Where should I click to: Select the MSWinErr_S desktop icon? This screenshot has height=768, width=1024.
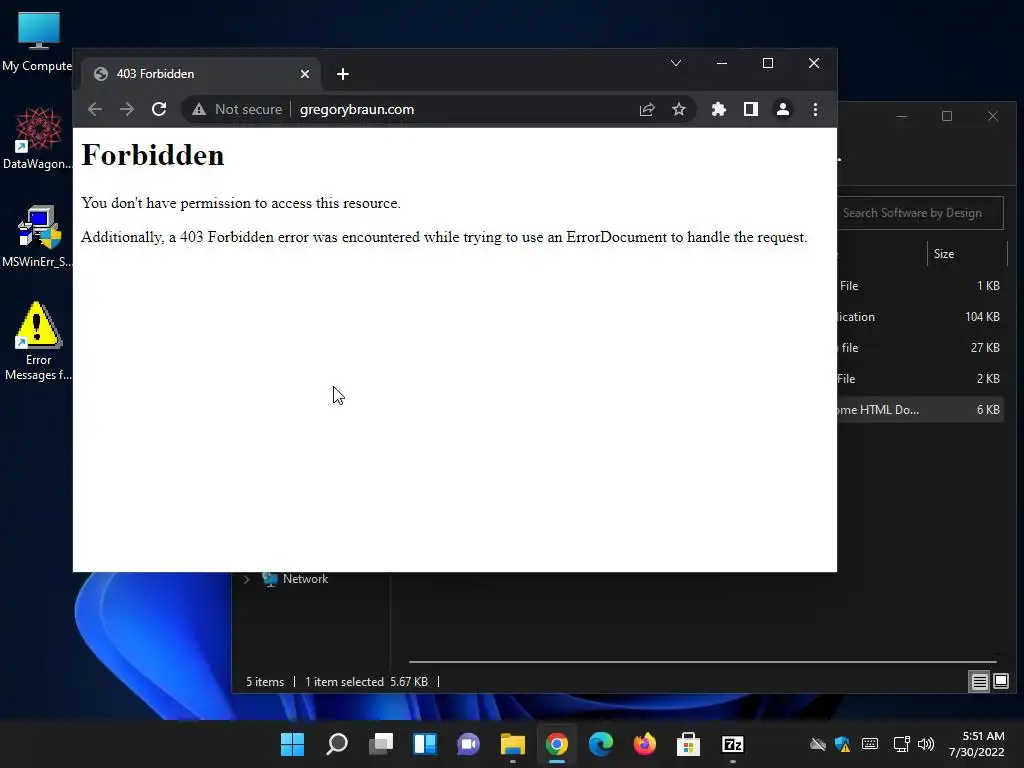coord(38,236)
